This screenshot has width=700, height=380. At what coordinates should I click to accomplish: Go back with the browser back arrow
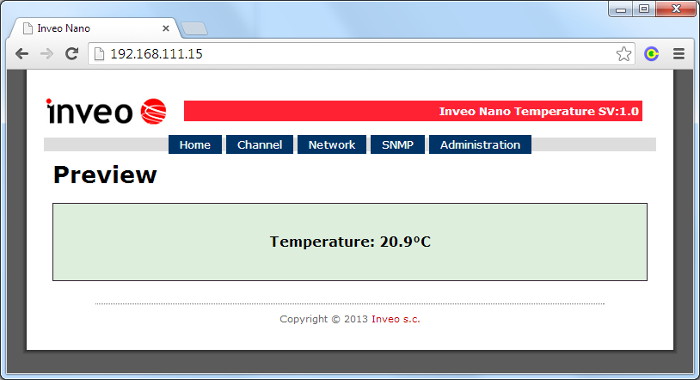coord(21,54)
